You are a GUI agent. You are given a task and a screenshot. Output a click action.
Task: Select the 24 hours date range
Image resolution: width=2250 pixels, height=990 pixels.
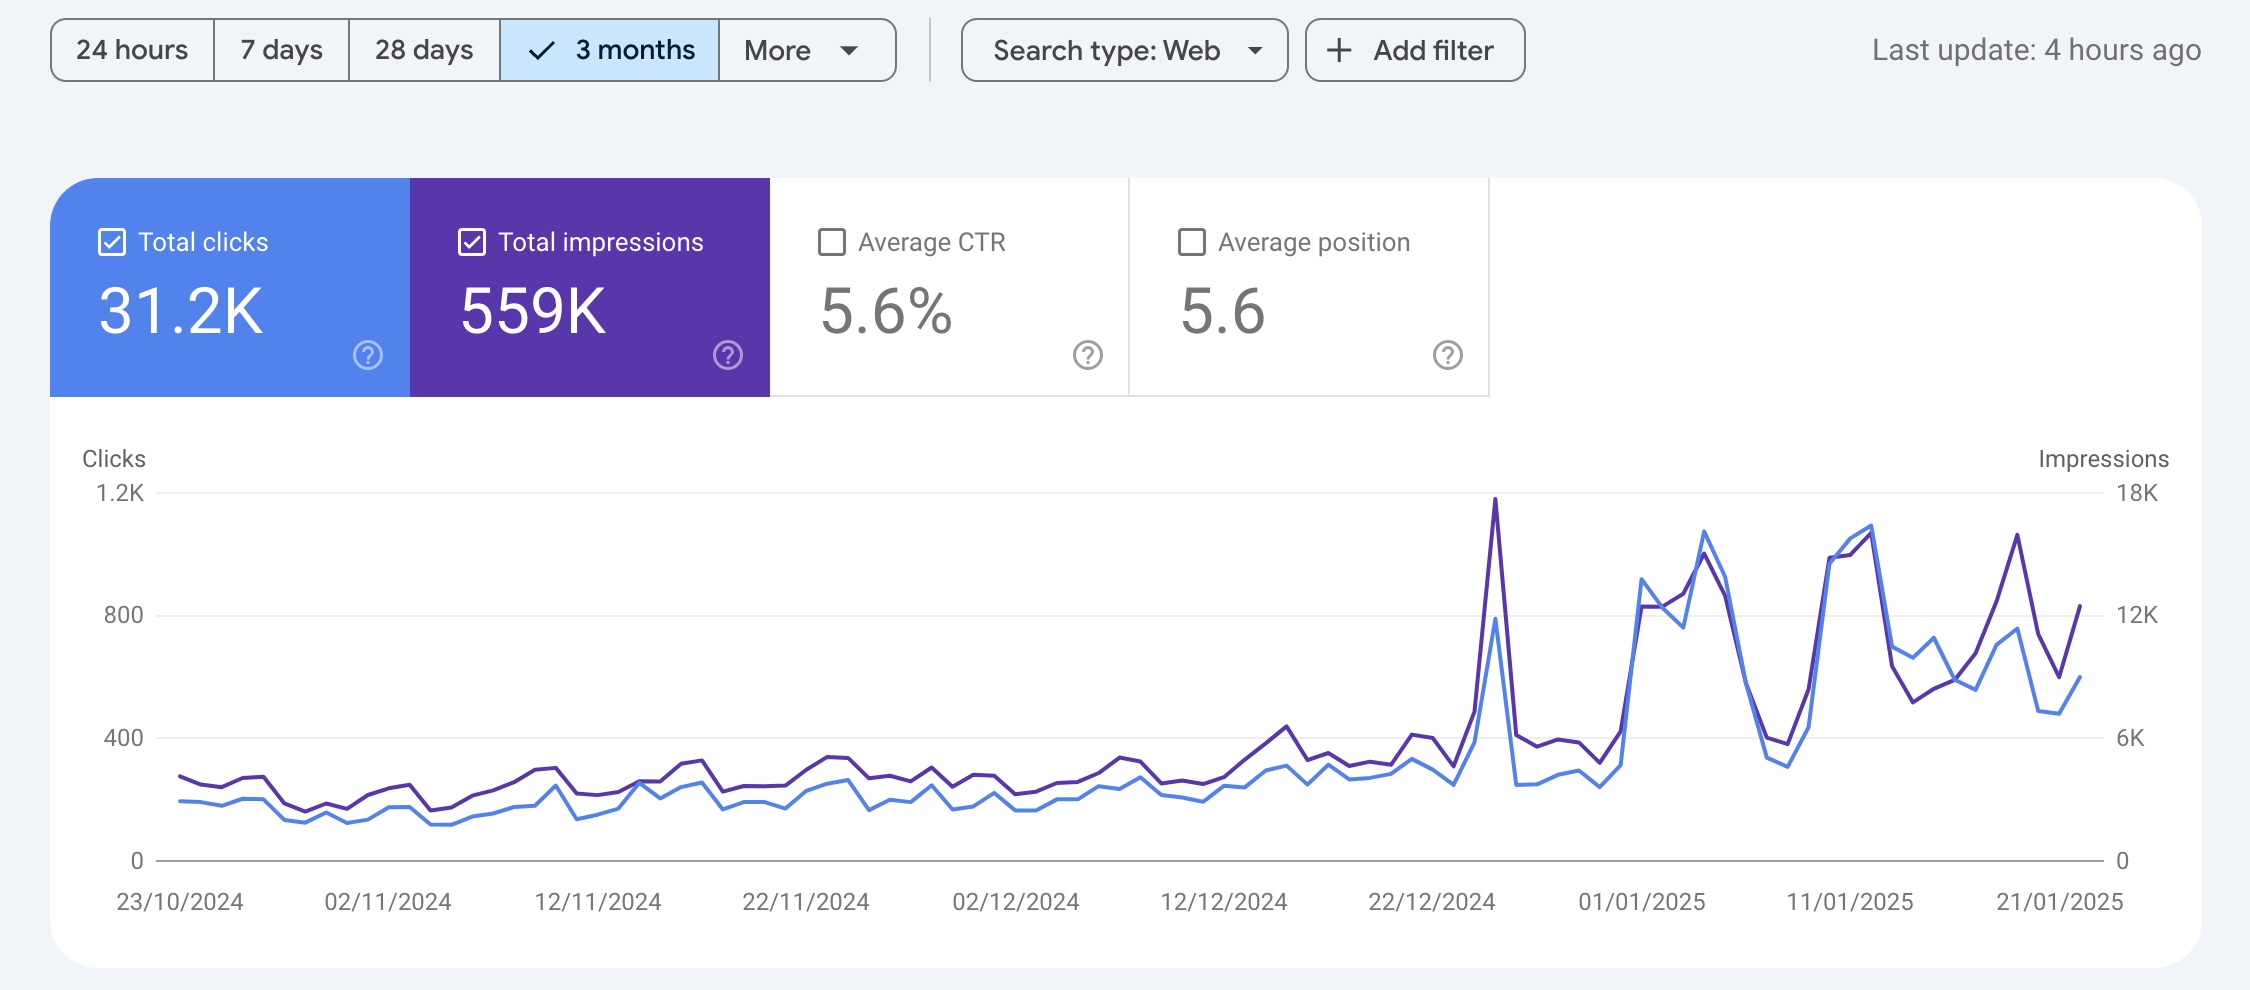click(132, 50)
